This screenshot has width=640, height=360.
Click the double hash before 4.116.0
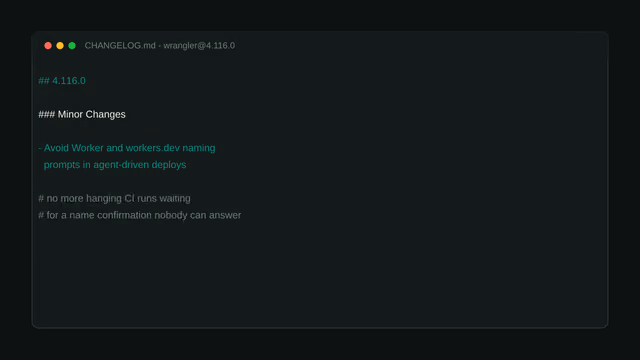pyautogui.click(x=44, y=81)
